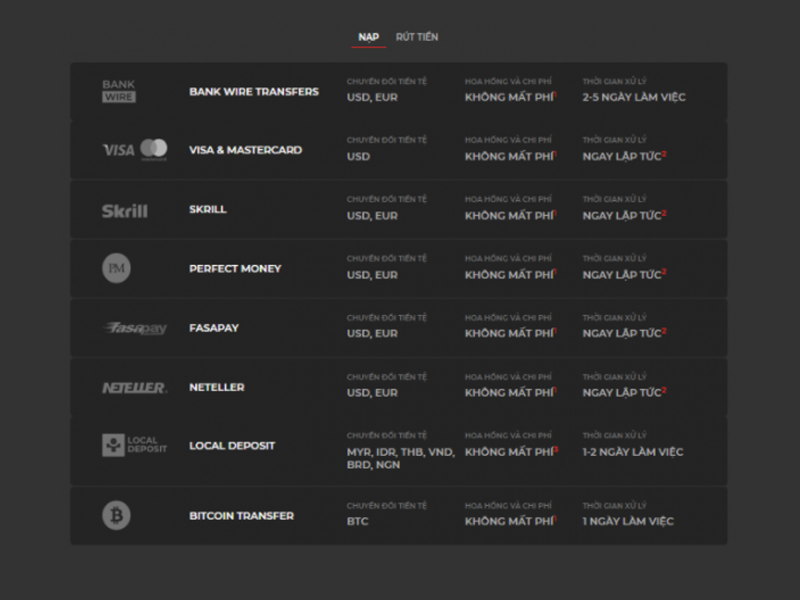Viewport: 800px width, 600px height.
Task: Click 'USD, EUR' in FasaPay row
Action: point(372,334)
